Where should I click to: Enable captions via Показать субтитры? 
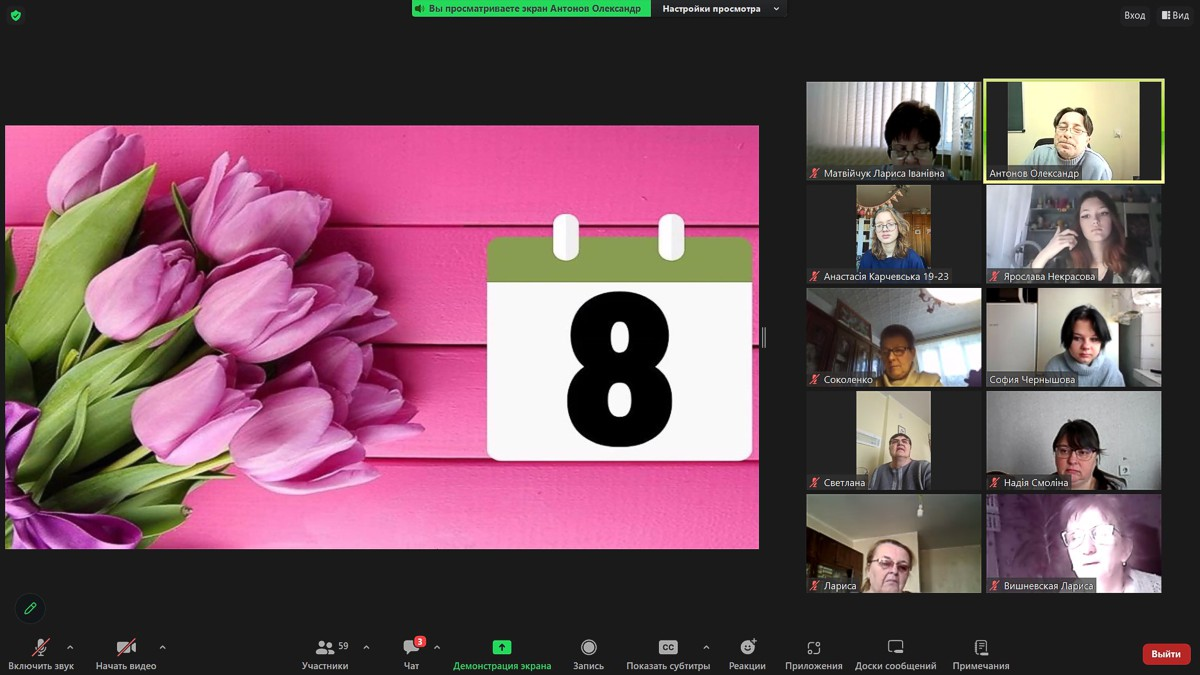[x=668, y=654]
